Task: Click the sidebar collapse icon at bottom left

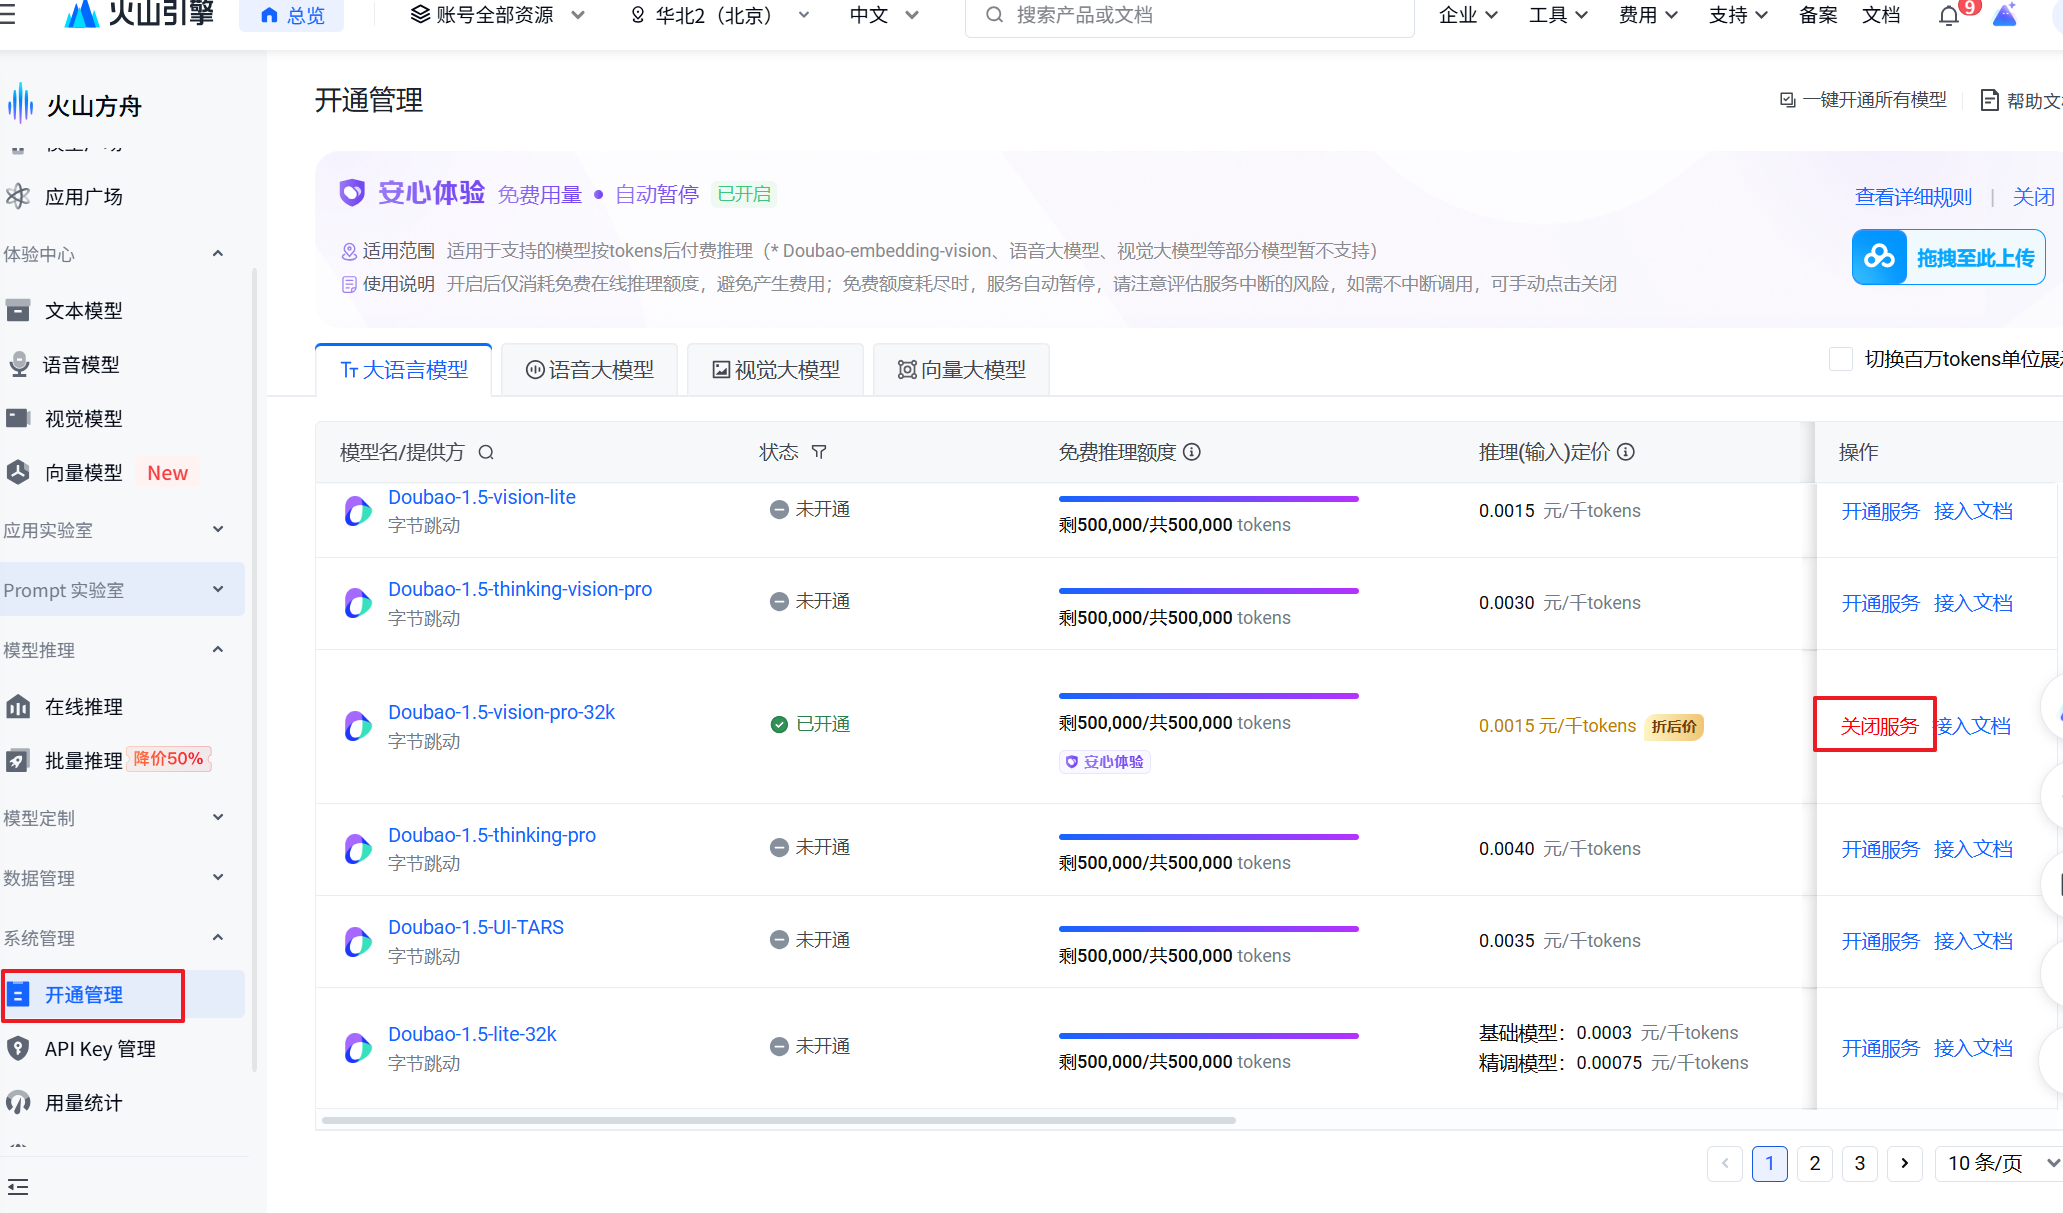Action: click(x=18, y=1187)
